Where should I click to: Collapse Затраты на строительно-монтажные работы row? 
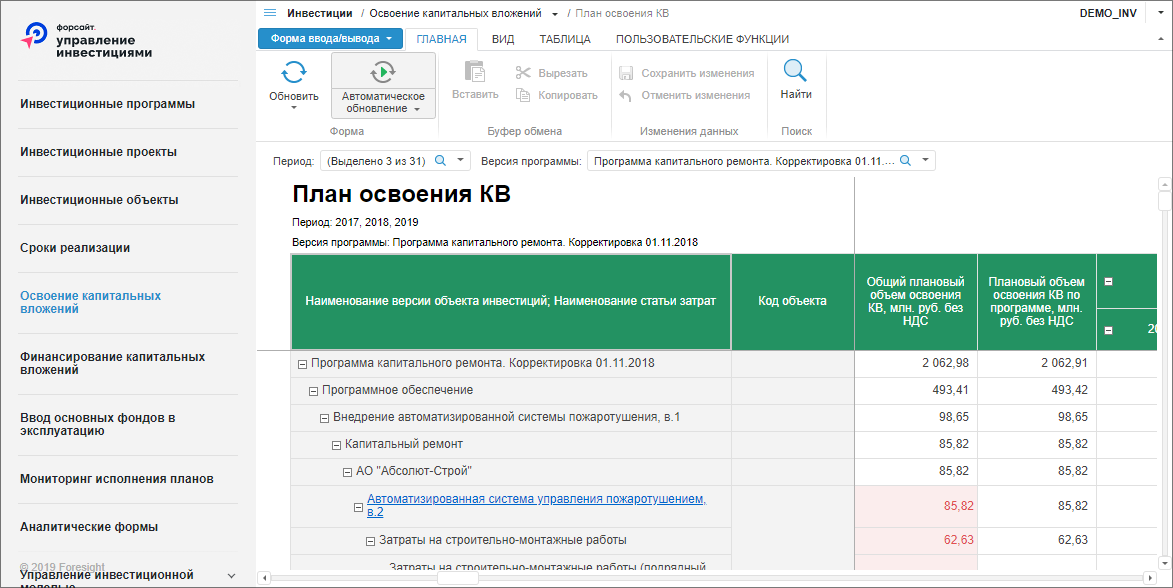pos(370,542)
